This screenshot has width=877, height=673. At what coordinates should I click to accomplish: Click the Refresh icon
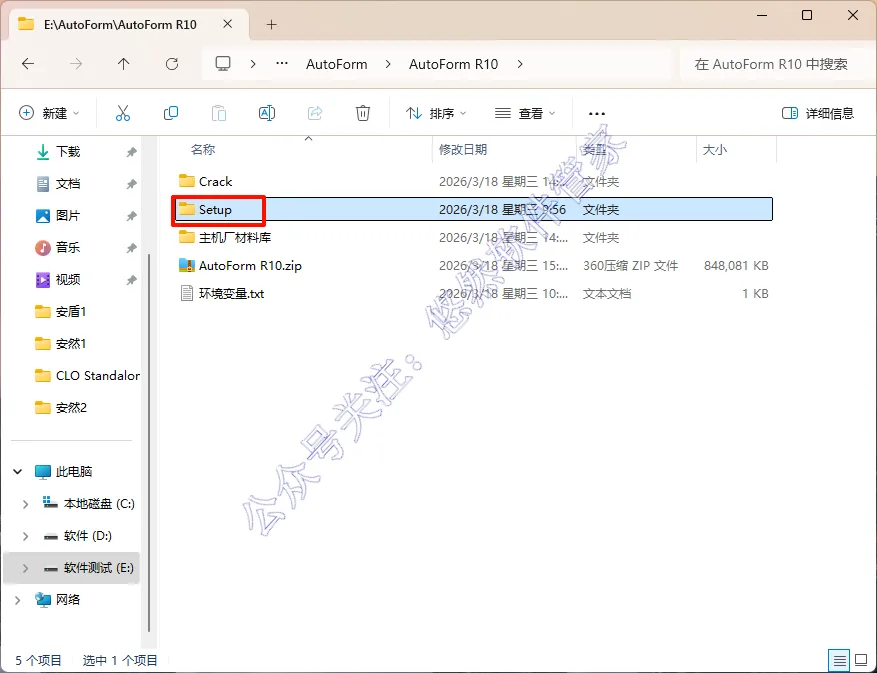[172, 64]
